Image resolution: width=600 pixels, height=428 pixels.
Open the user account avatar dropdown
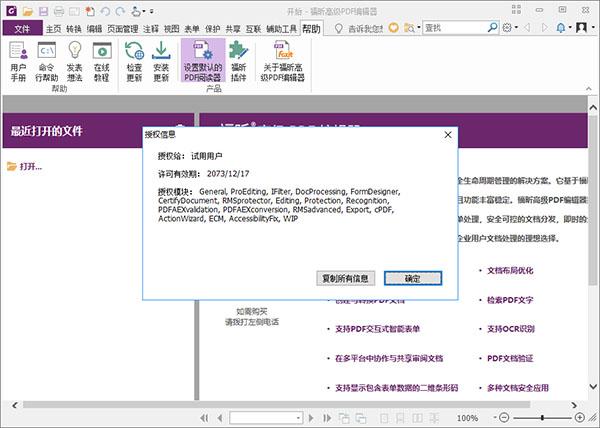click(593, 28)
